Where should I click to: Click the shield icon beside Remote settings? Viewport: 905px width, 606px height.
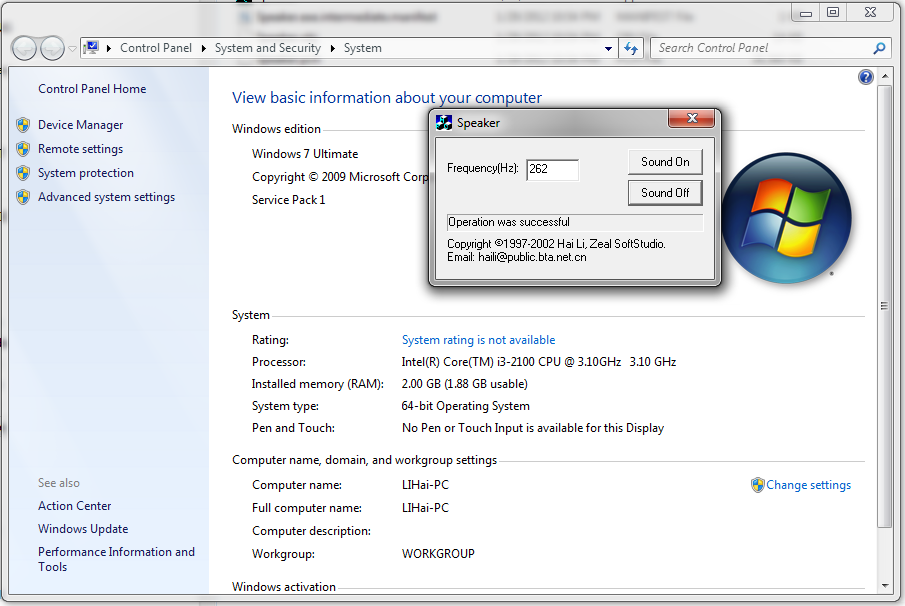tap(23, 149)
